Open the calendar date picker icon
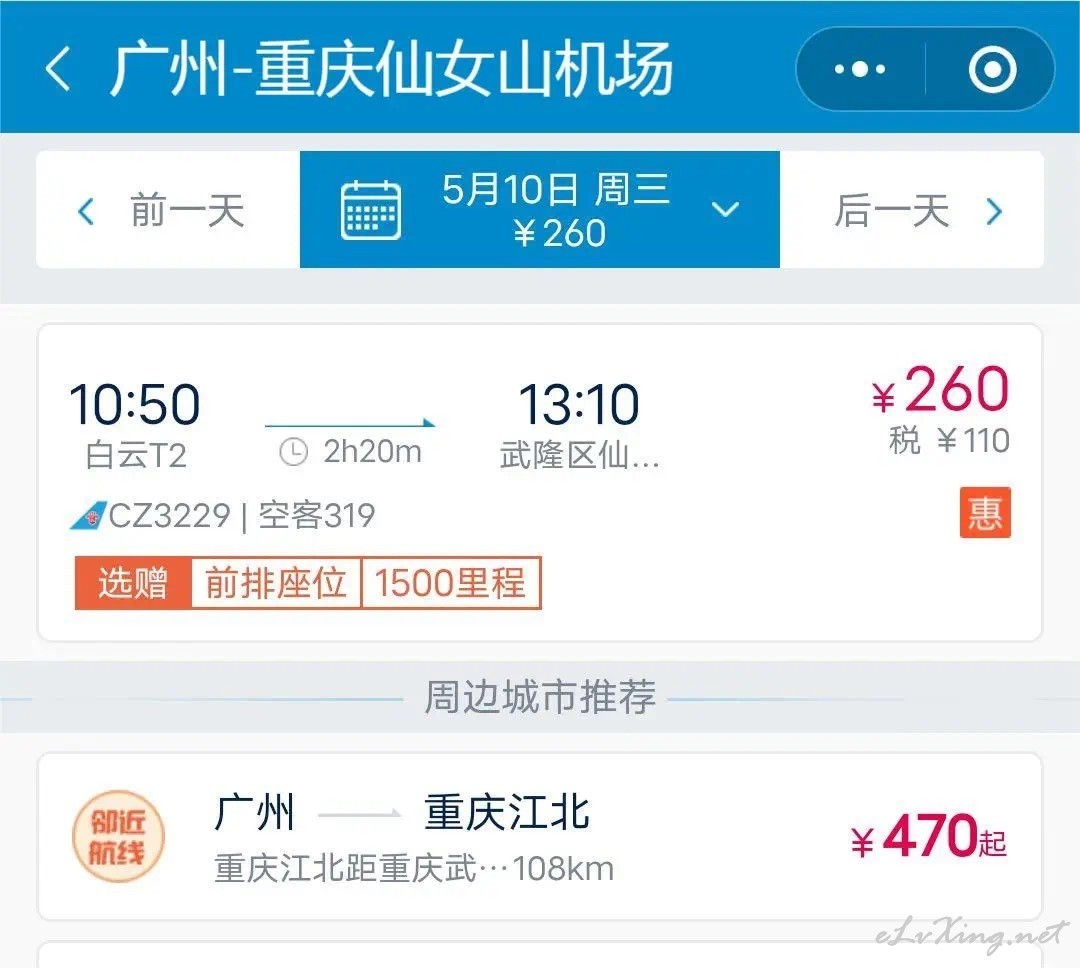The height and width of the screenshot is (968, 1080). click(x=371, y=210)
